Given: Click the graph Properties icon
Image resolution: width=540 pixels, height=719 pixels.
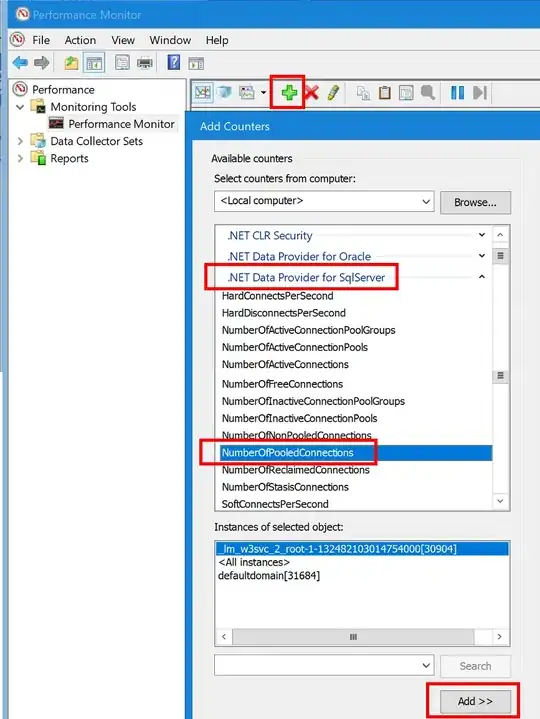Looking at the screenshot, I should [x=406, y=93].
